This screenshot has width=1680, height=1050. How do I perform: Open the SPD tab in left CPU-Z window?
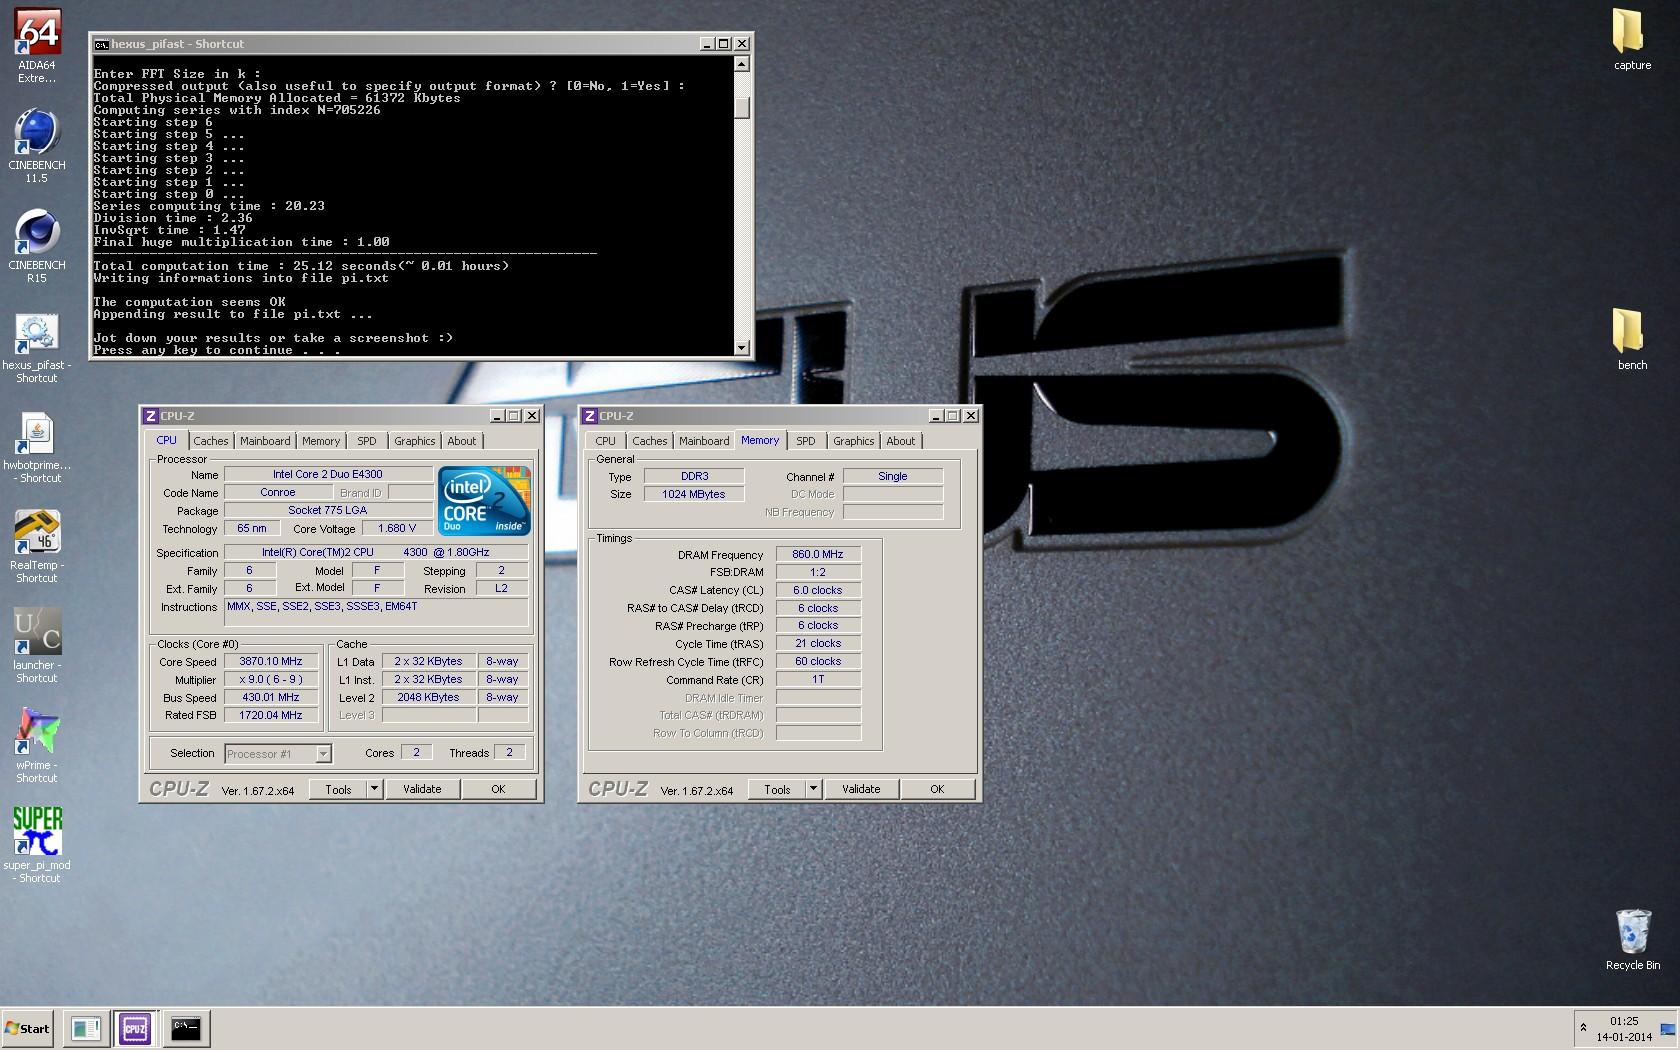367,441
